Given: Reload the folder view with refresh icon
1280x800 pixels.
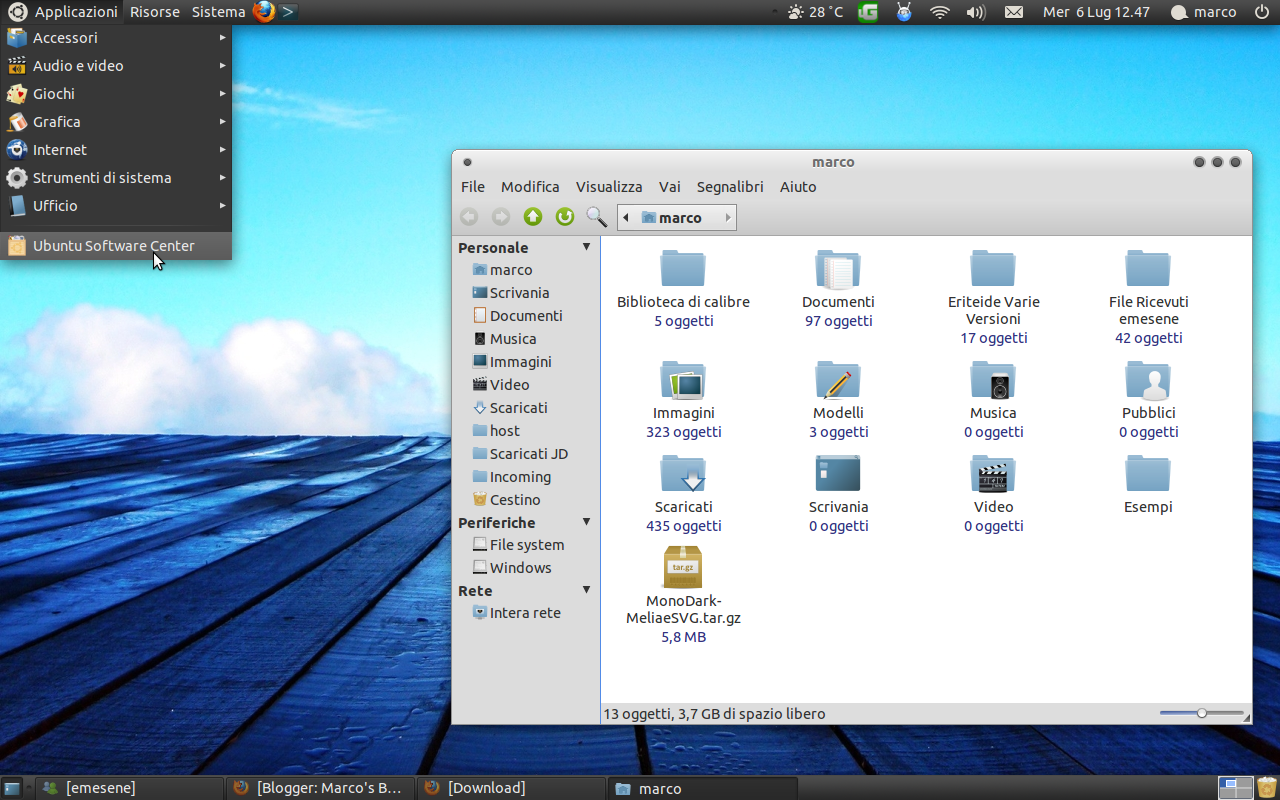Looking at the screenshot, I should click(x=564, y=216).
